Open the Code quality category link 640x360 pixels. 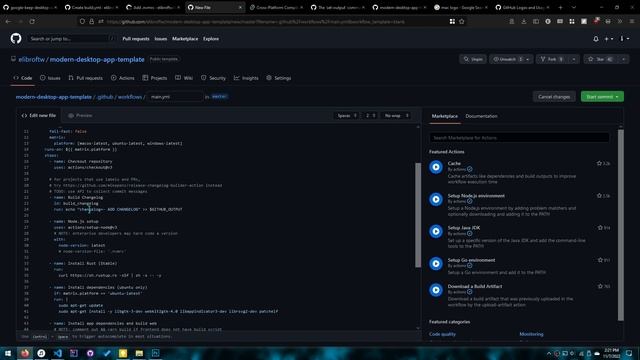coord(442,334)
